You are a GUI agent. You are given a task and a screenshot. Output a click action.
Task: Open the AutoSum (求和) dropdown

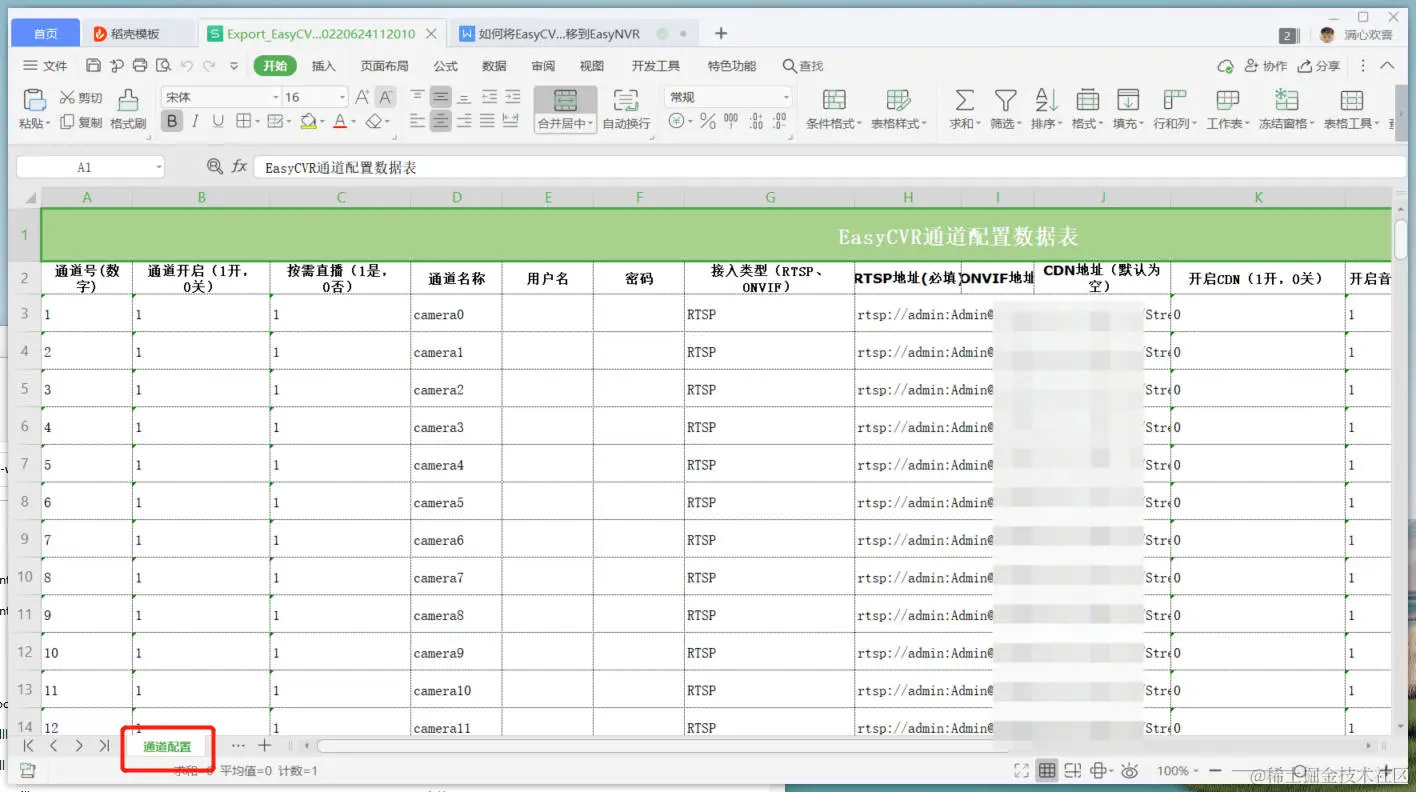[x=977, y=124]
